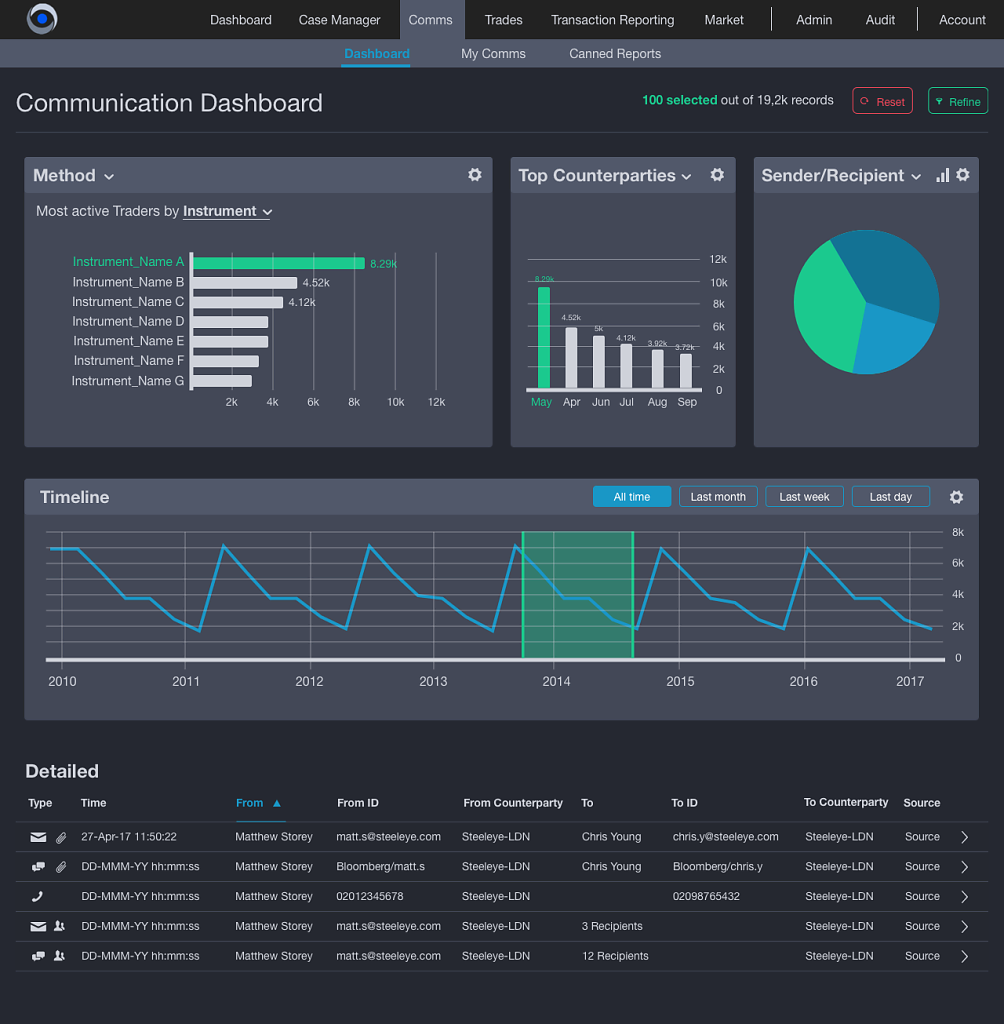Viewport: 1004px width, 1024px height.
Task: Click the Instrument_Name A green bar
Action: tap(279, 263)
